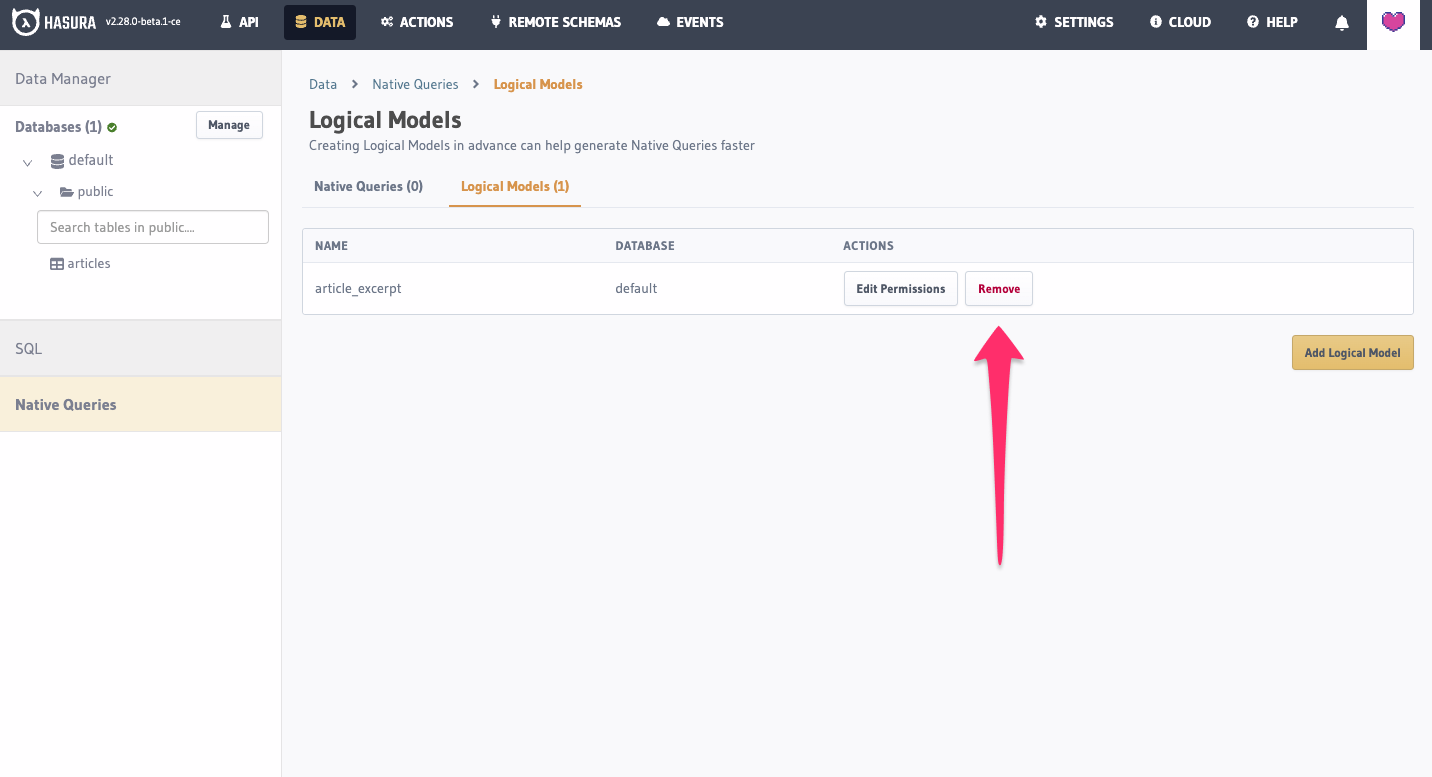Open the notifications bell icon
This screenshot has height=777, width=1432.
pos(1342,23)
